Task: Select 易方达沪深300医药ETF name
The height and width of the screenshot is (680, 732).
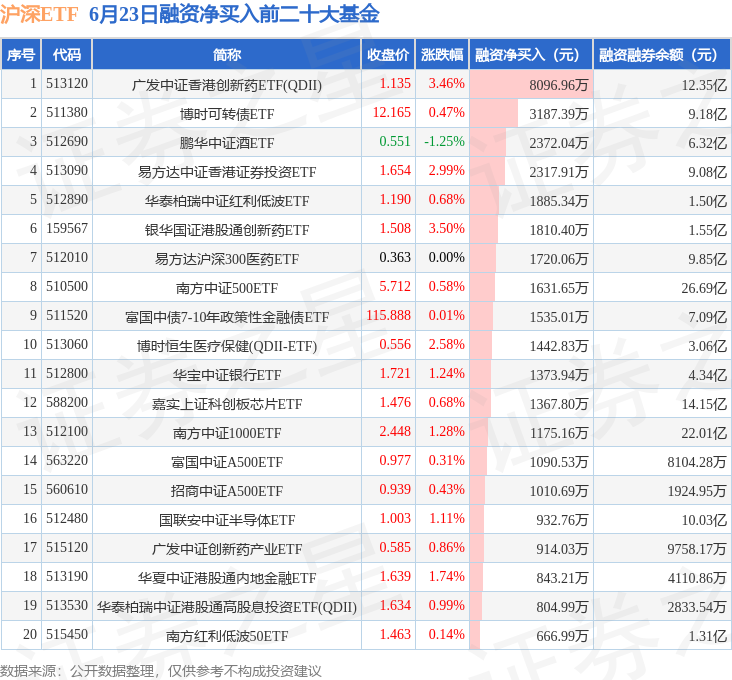Action: [227, 259]
